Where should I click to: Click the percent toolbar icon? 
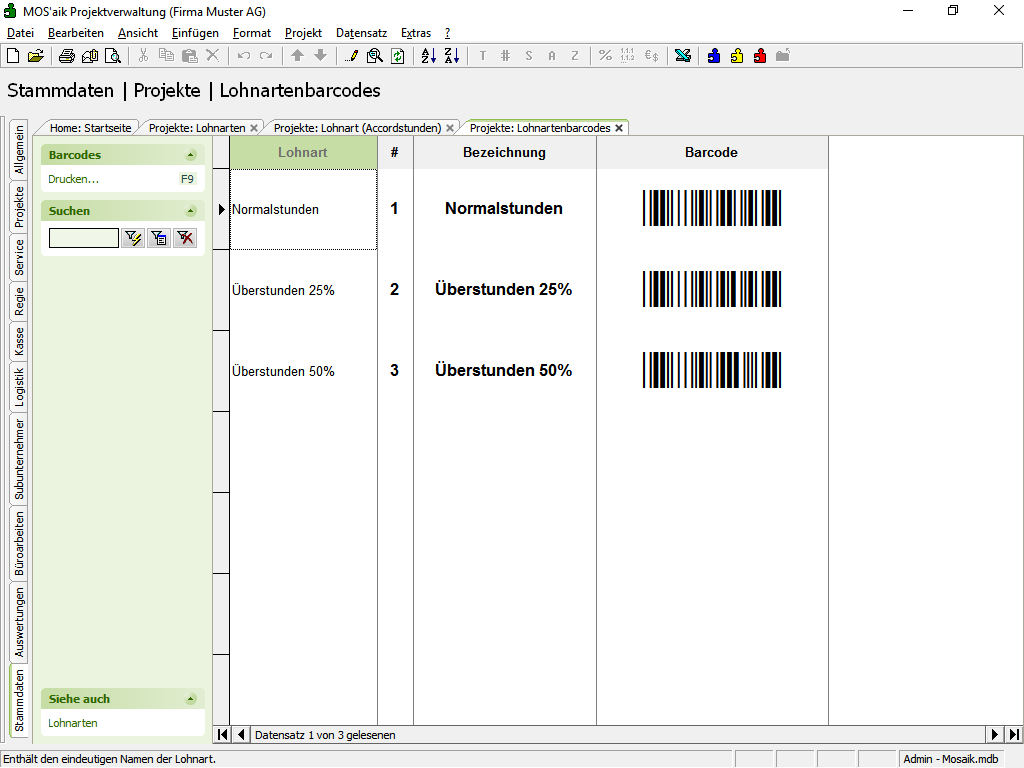click(605, 56)
